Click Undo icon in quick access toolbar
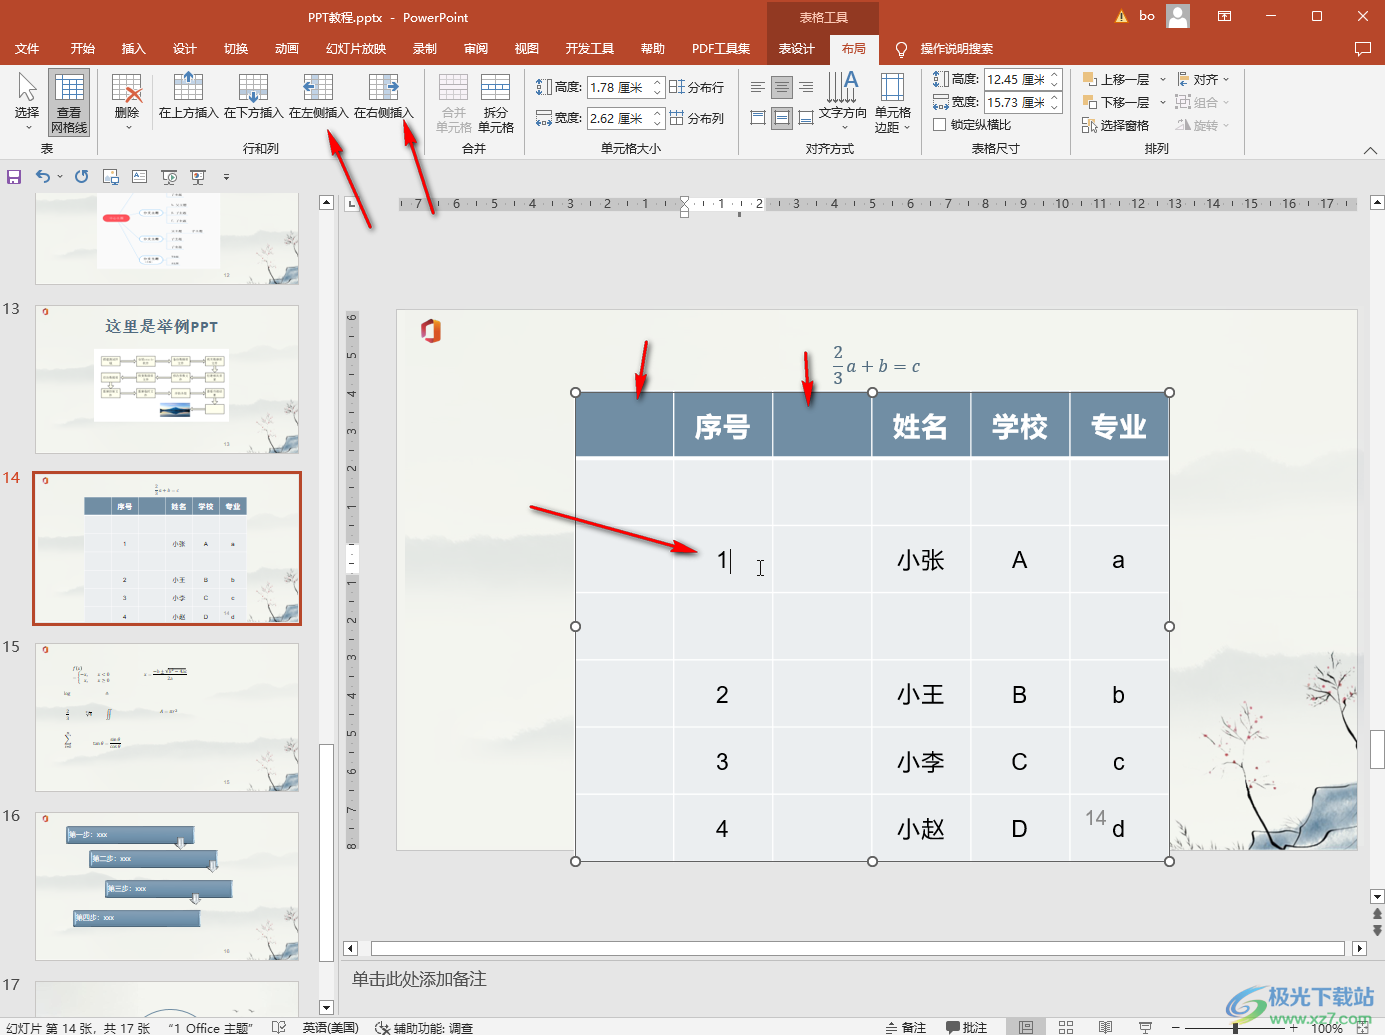 tap(43, 177)
